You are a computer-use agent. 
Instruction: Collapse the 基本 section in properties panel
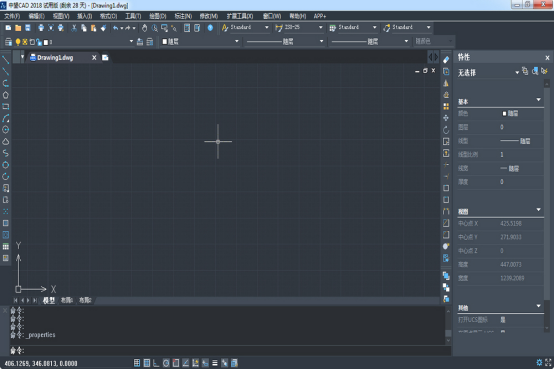coord(538,100)
